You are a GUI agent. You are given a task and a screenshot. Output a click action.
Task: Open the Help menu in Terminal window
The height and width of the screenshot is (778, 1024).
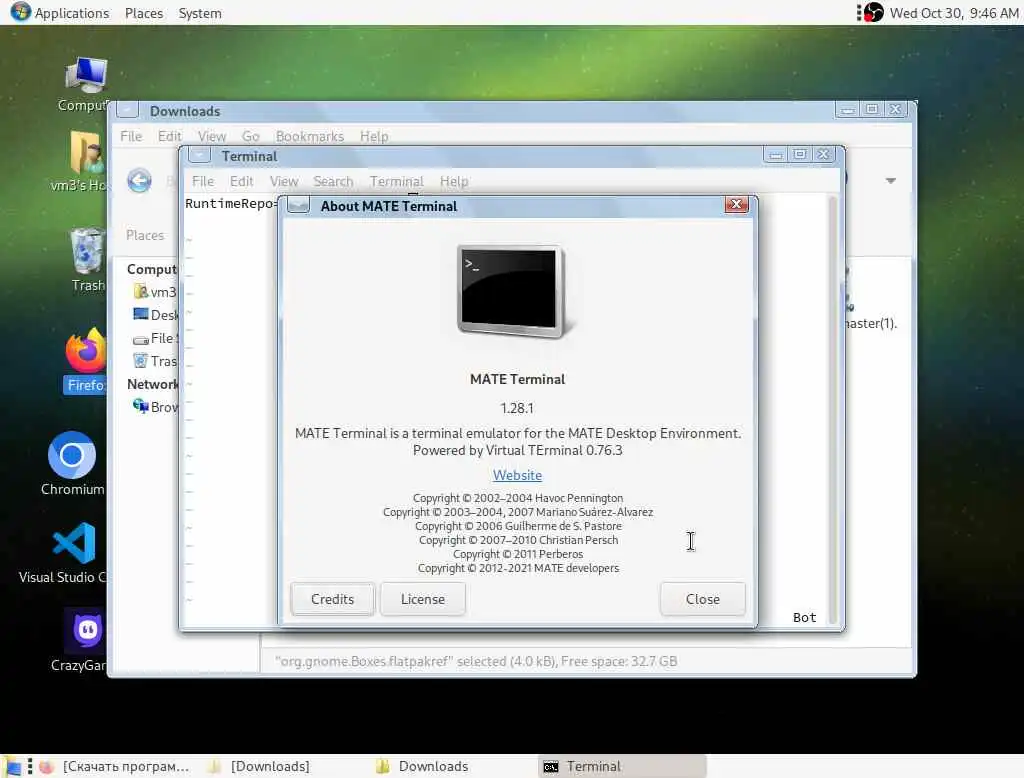(454, 181)
